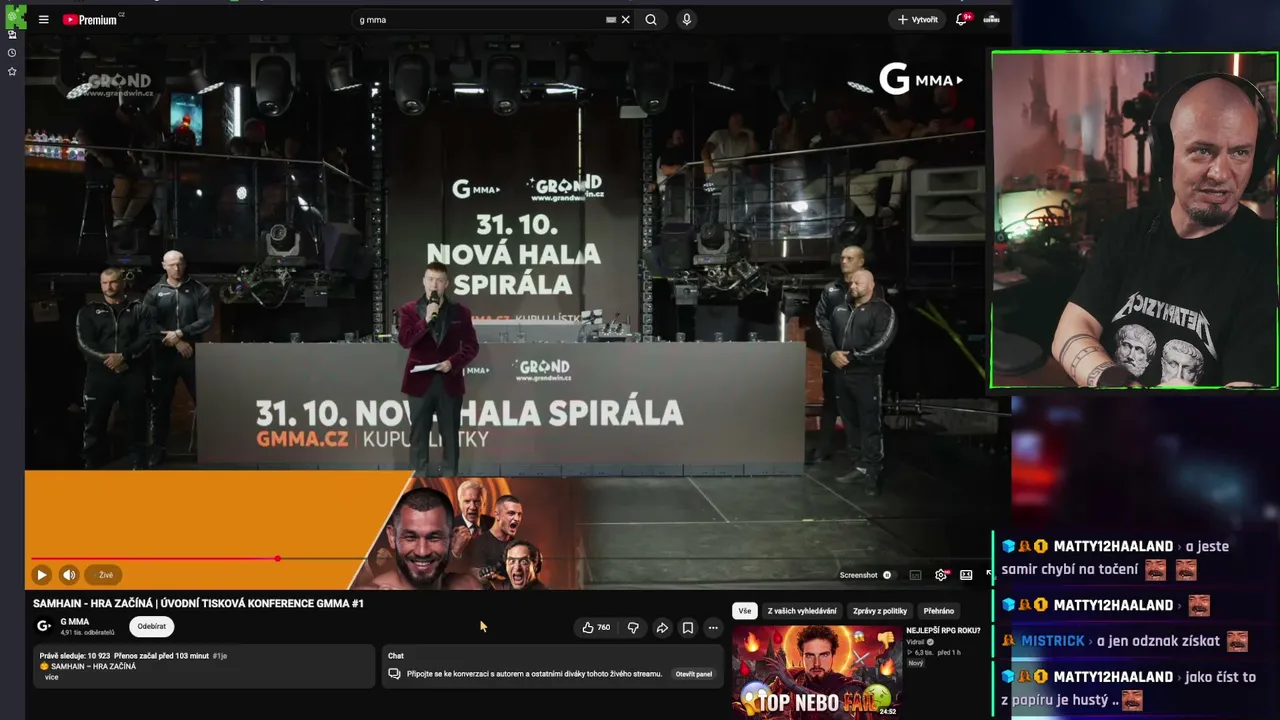Switch to theater mode view
This screenshot has width=1280, height=720.
pos(966,575)
